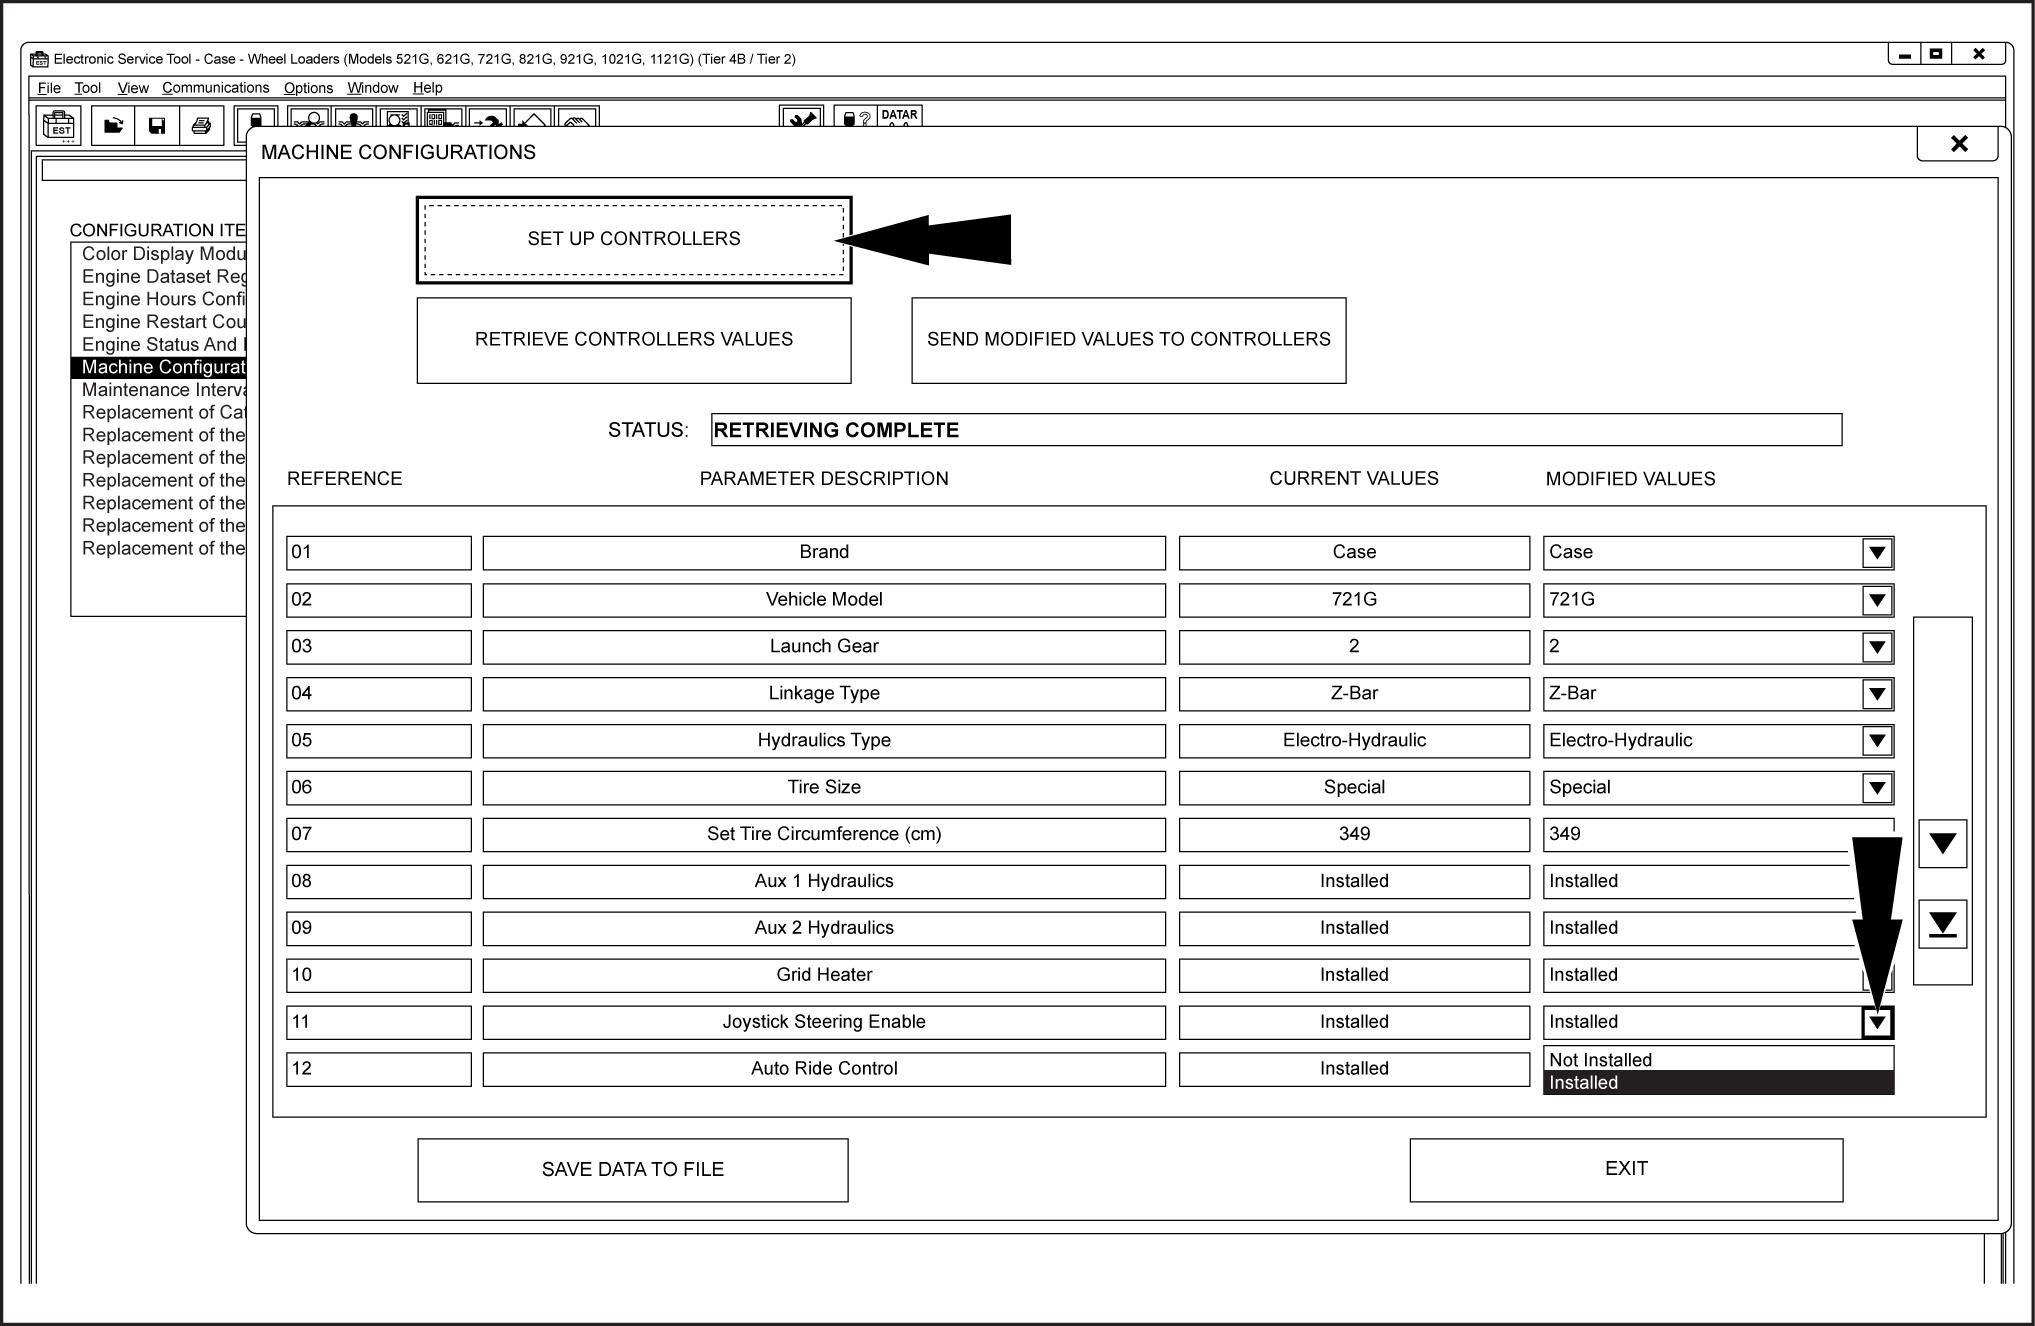Image resolution: width=2035 pixels, height=1326 pixels.
Task: Click the modified Tire Circumference field 349
Action: coord(1718,835)
